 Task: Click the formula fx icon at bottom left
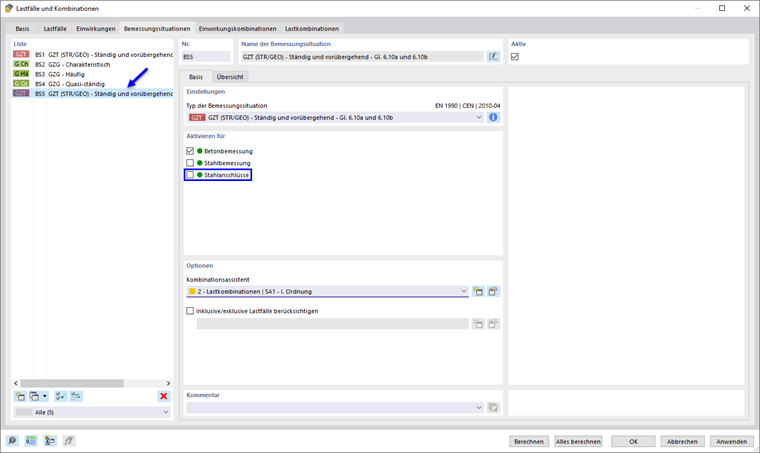point(68,440)
